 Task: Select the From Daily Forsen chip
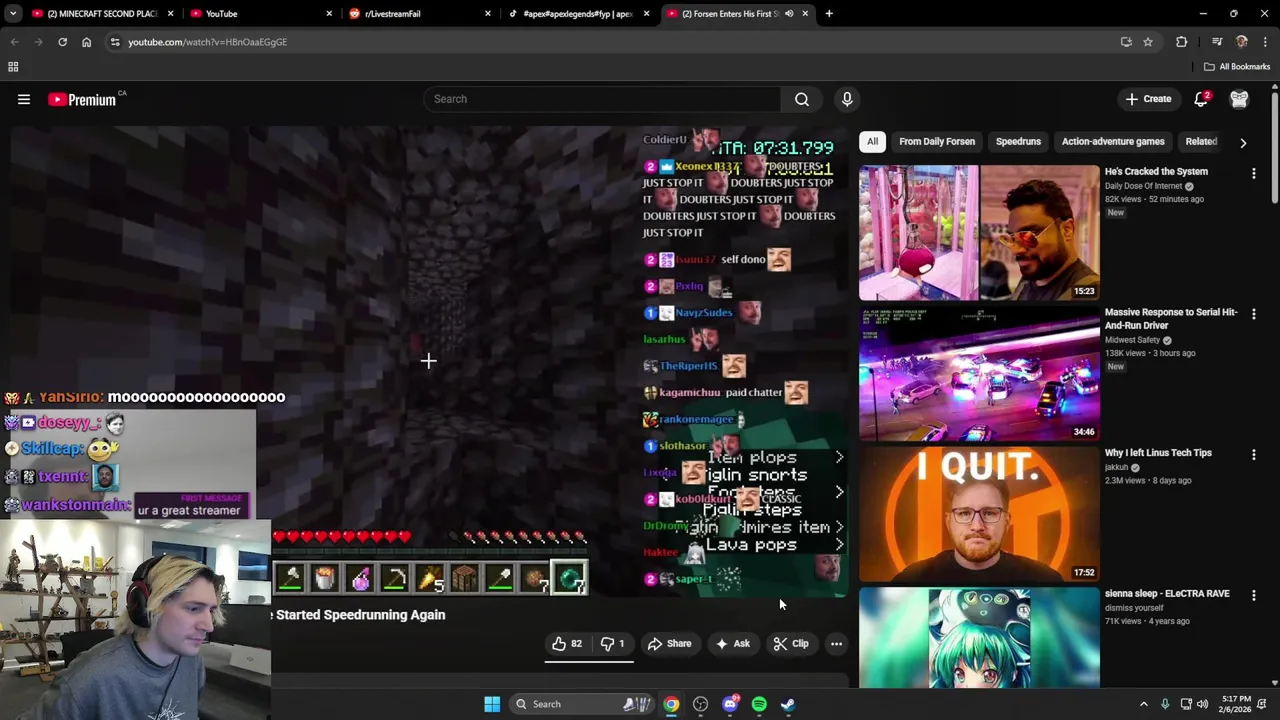pyautogui.click(x=937, y=142)
